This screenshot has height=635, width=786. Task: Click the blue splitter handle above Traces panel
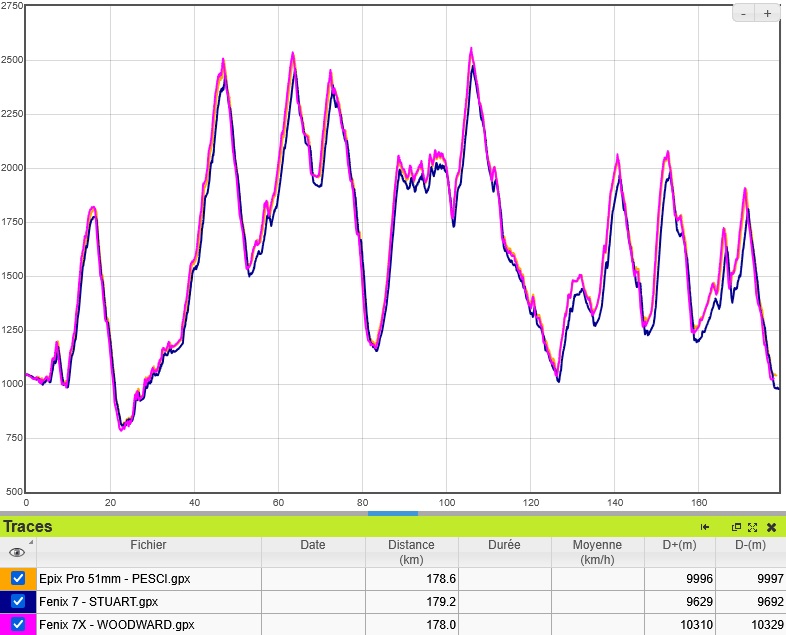pos(392,513)
